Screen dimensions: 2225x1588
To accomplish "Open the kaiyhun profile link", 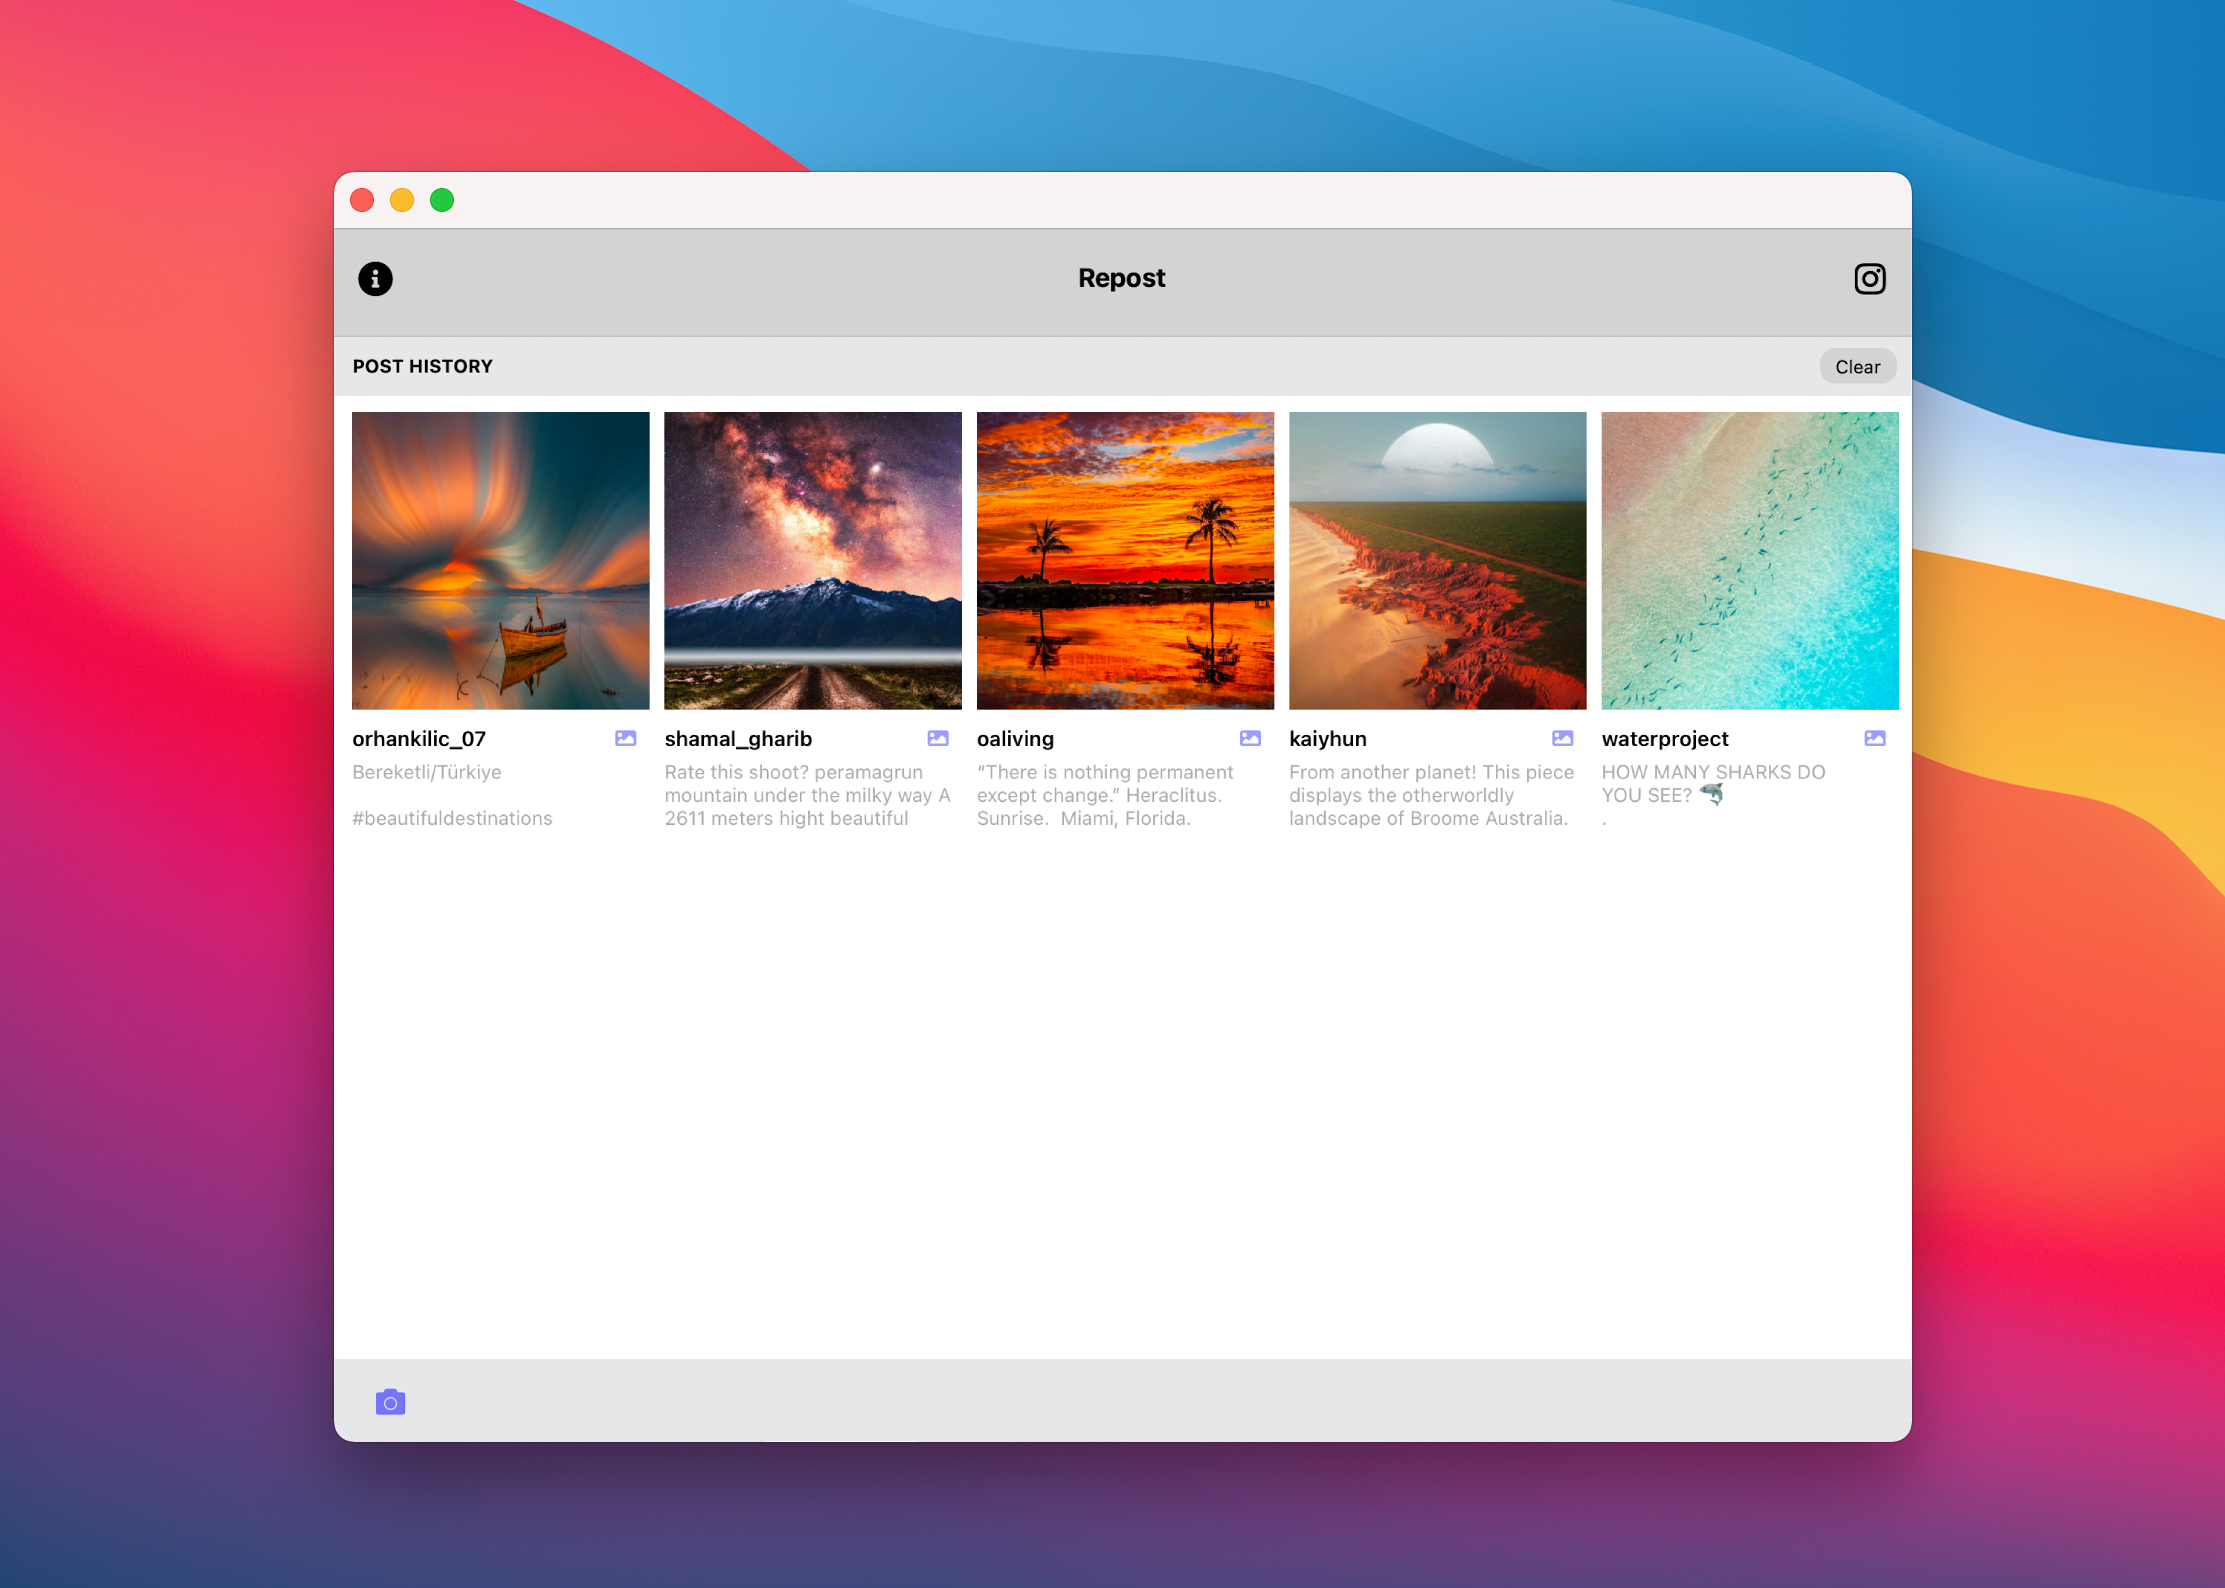I will click(1328, 738).
